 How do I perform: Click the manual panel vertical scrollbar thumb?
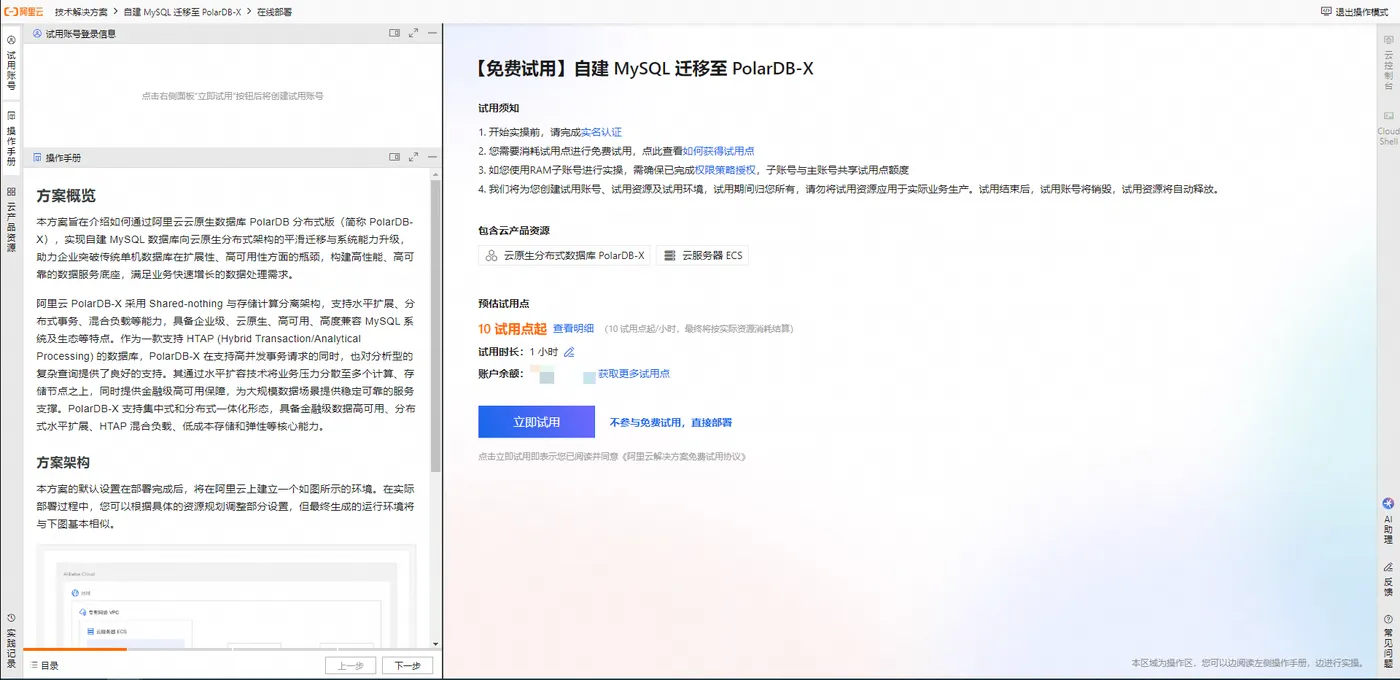click(435, 325)
